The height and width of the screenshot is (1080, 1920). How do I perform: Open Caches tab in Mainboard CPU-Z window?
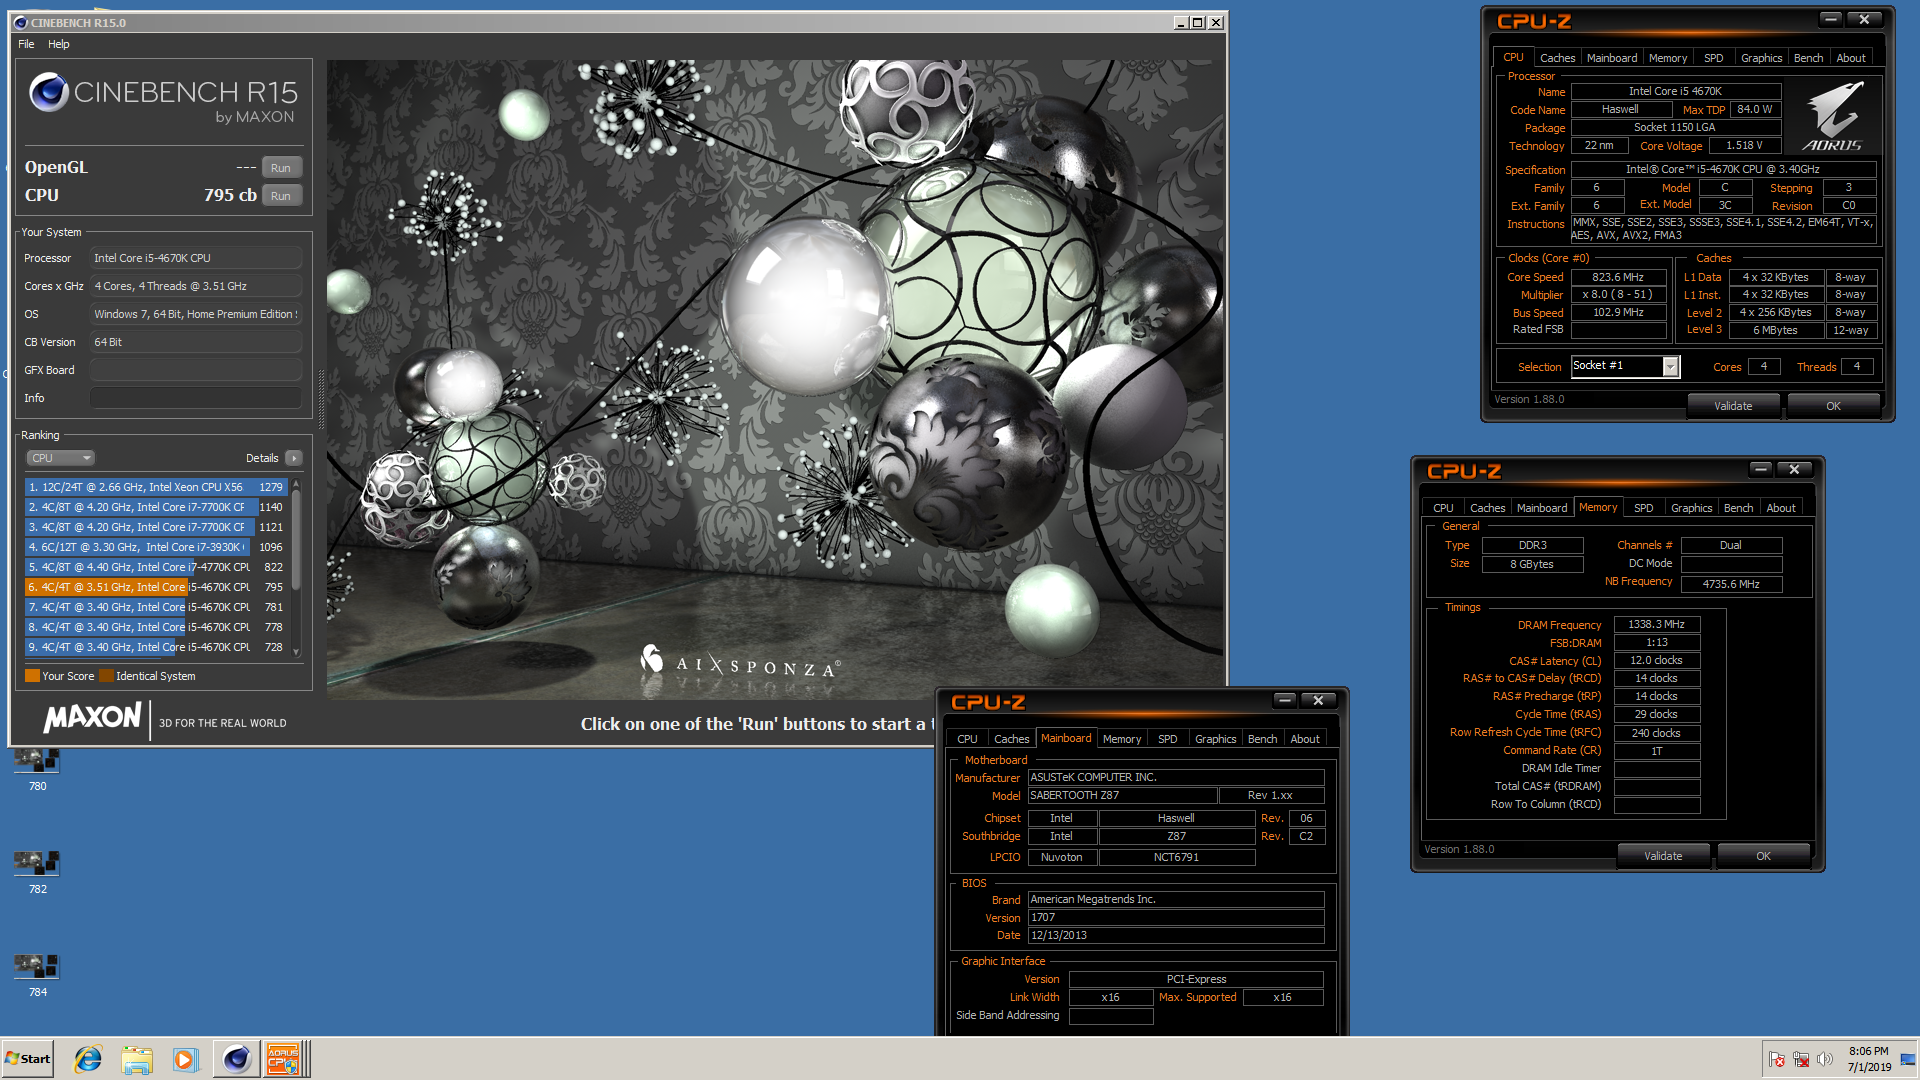[x=1011, y=739]
